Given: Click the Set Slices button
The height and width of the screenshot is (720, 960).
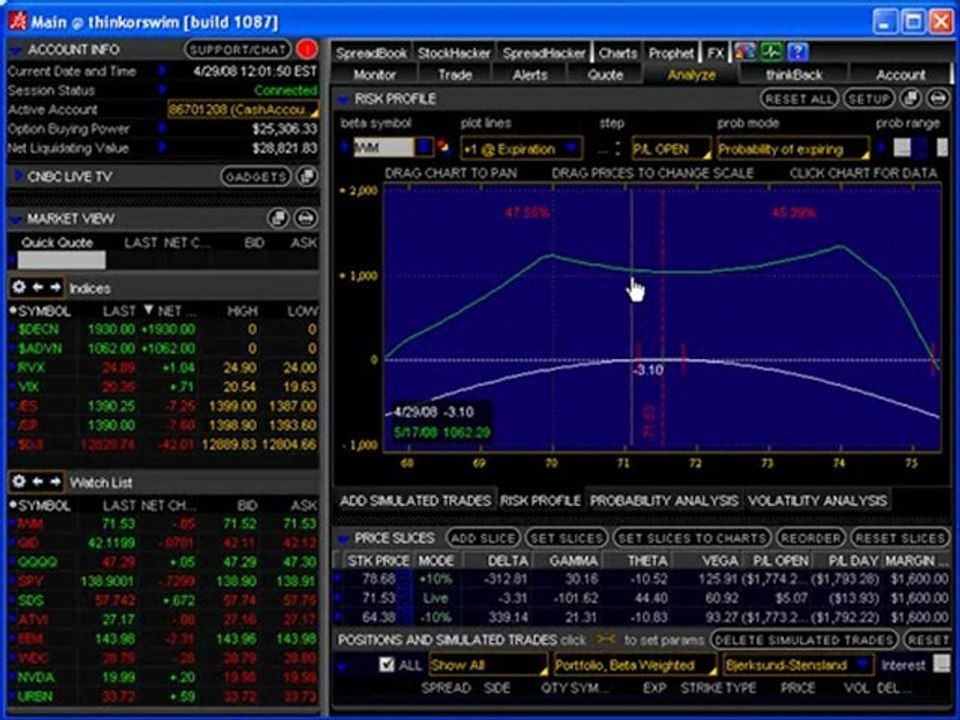Looking at the screenshot, I should coord(566,538).
